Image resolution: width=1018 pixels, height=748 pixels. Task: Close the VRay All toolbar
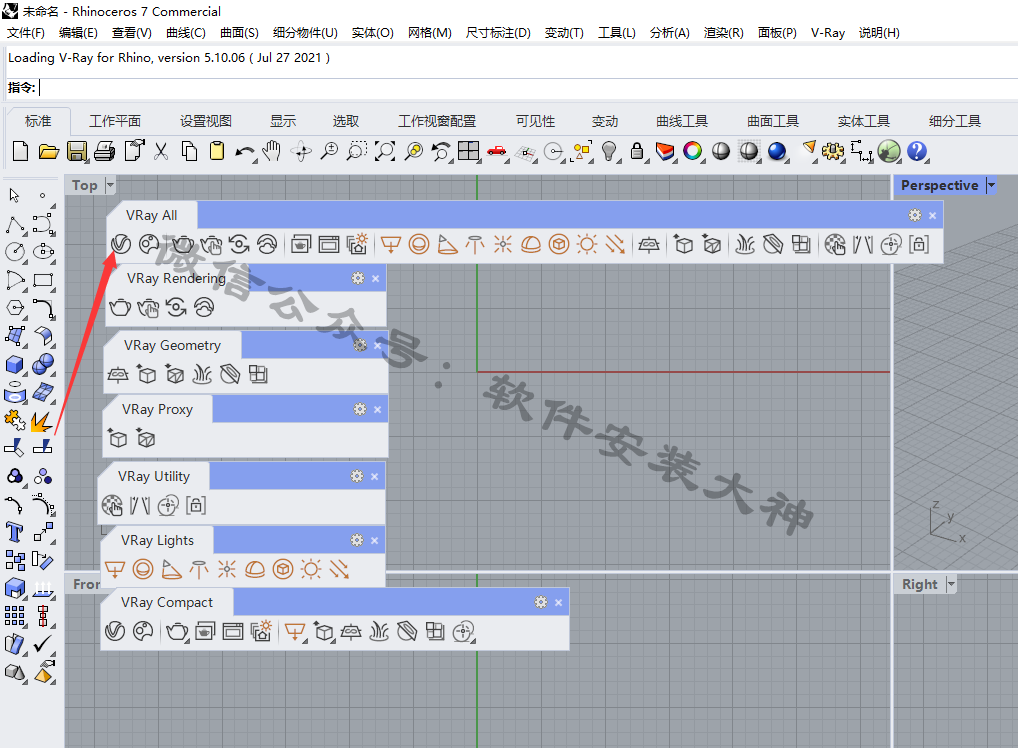click(x=932, y=216)
